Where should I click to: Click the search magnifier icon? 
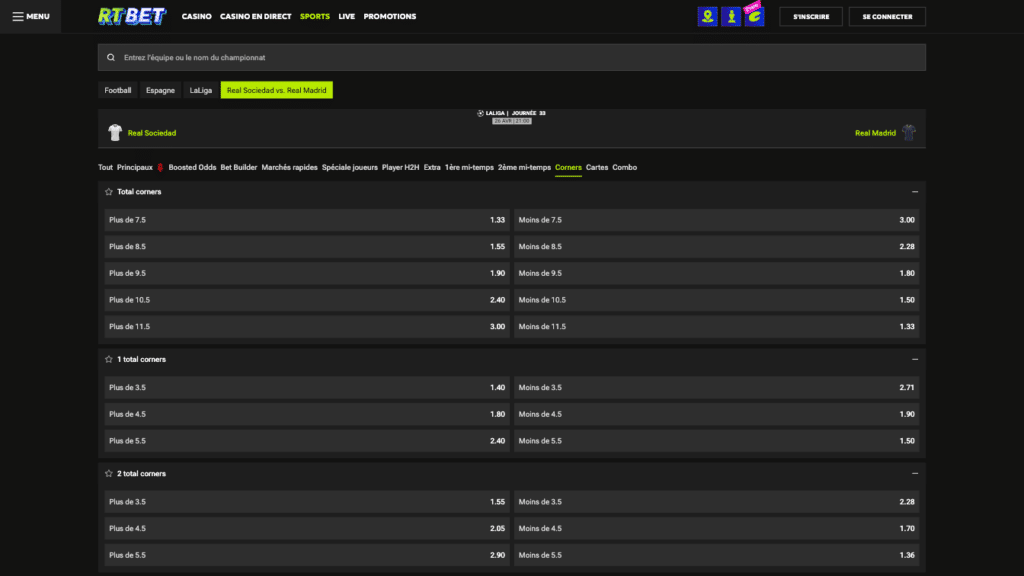pyautogui.click(x=111, y=57)
